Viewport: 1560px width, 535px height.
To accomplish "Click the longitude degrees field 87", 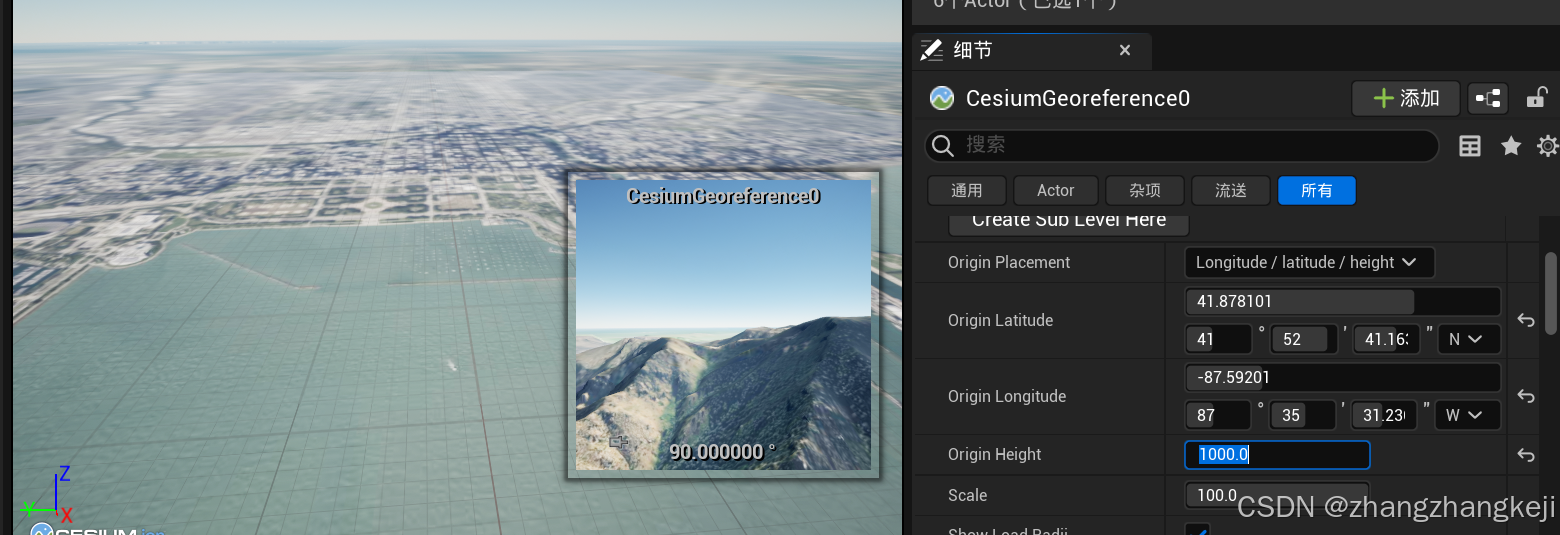I will [x=1218, y=415].
